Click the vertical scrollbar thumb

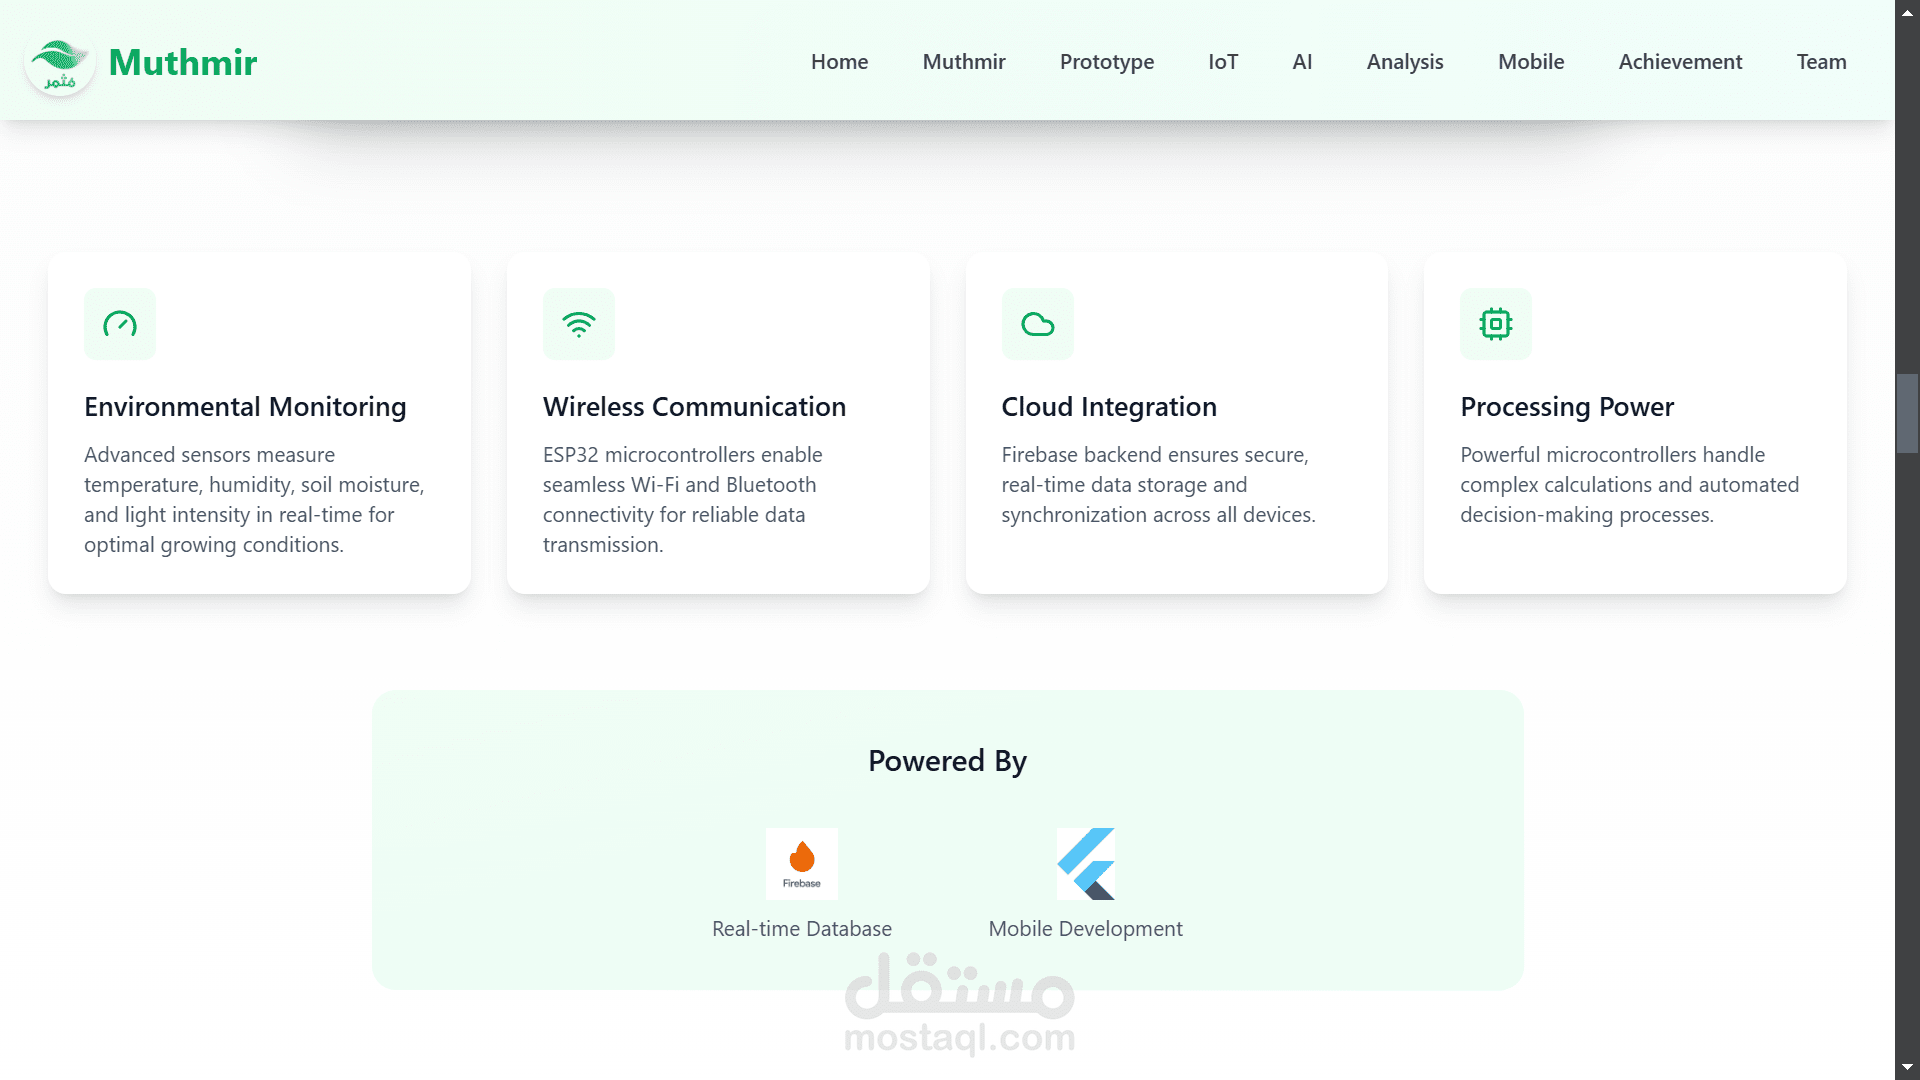1907,413
